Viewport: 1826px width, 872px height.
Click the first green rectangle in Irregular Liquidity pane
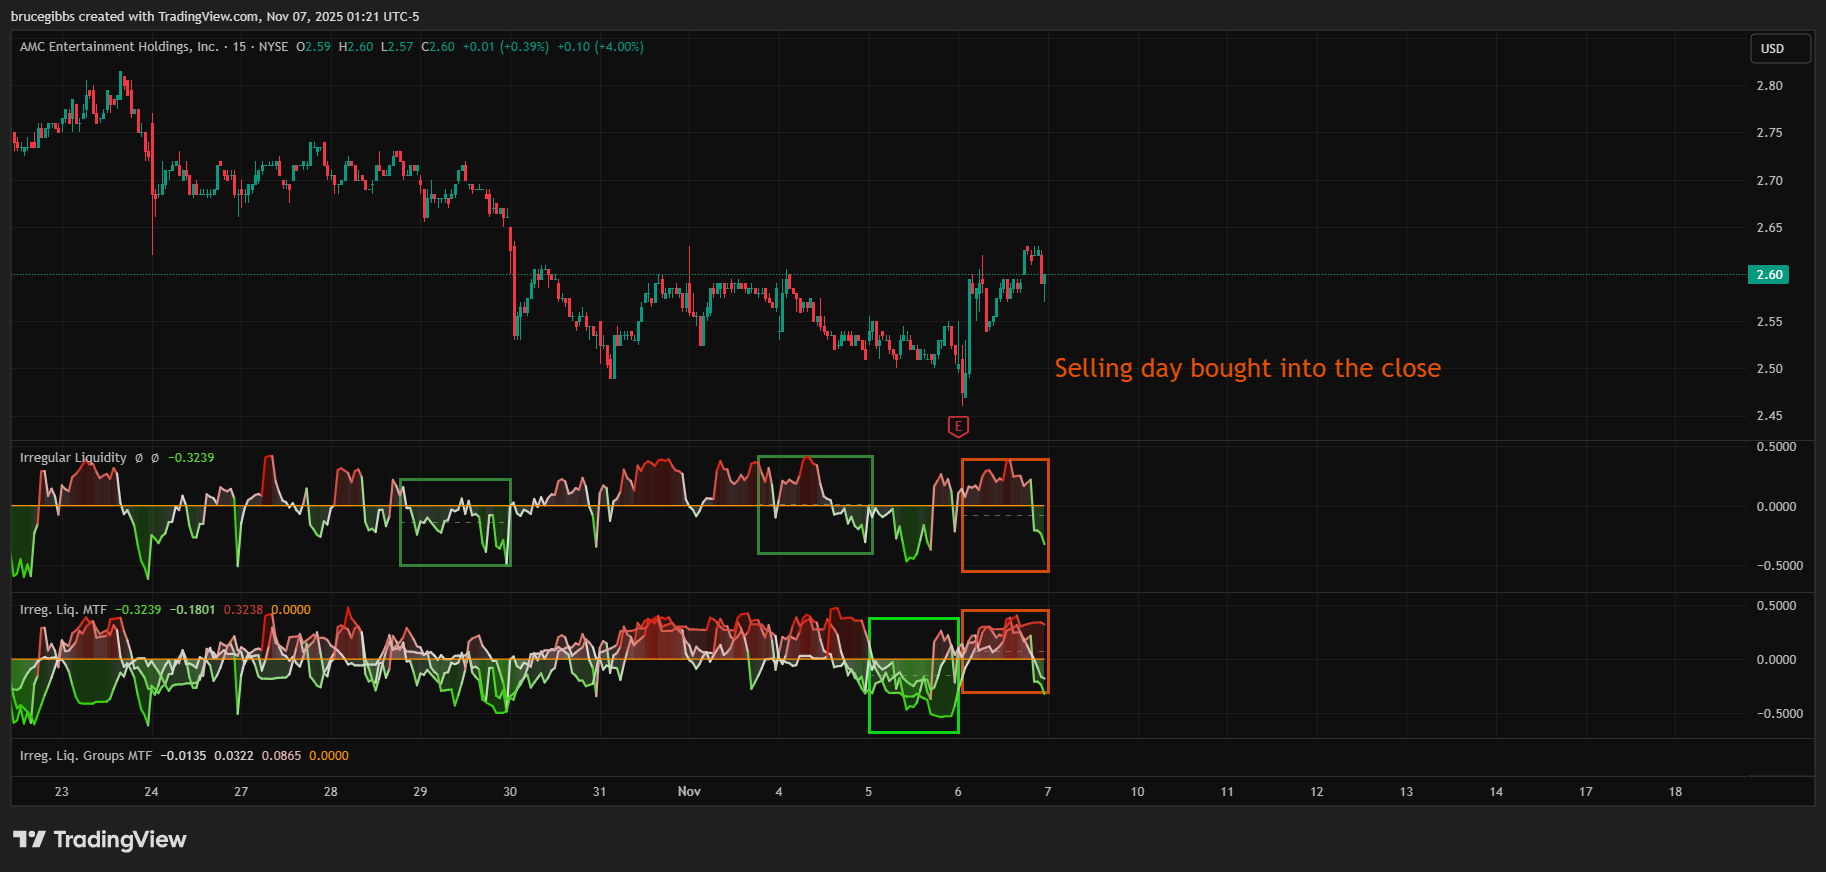pyautogui.click(x=455, y=480)
